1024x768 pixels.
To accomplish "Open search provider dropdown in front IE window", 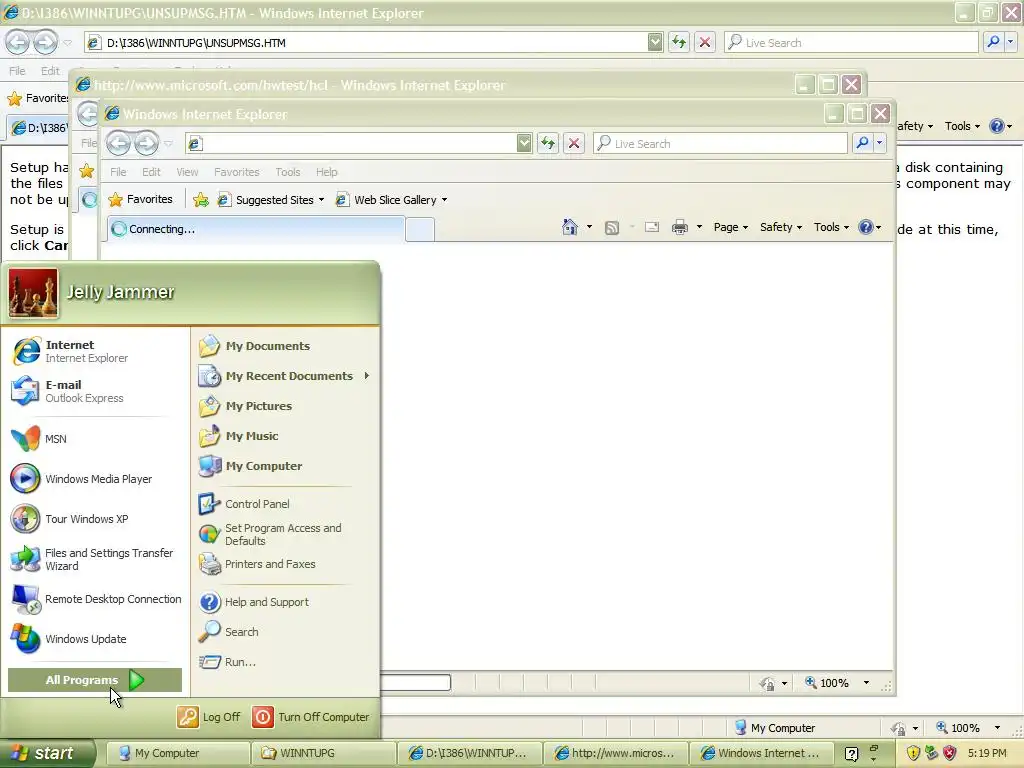I will pos(880,143).
